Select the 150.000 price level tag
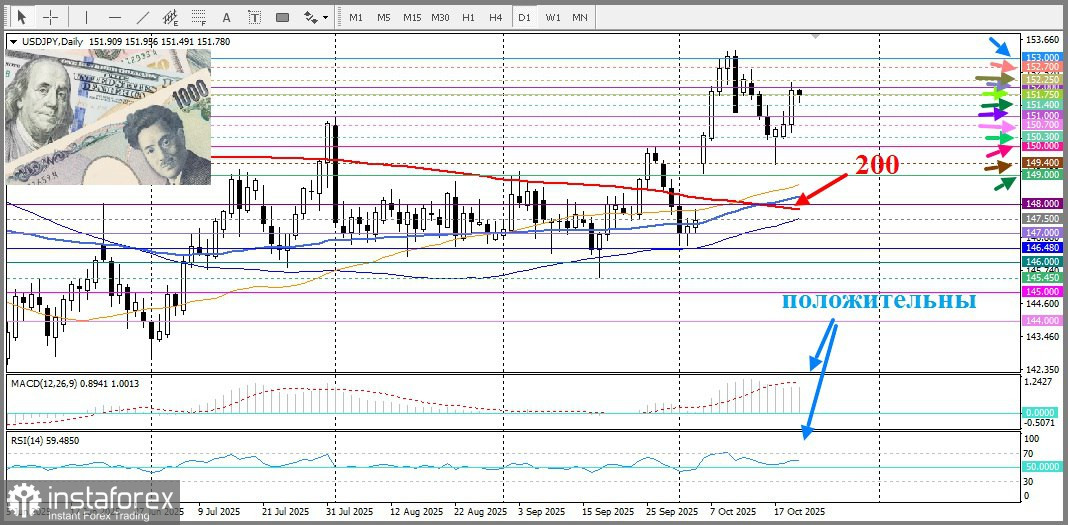Screen dimensions: 1068x525 1041,146
